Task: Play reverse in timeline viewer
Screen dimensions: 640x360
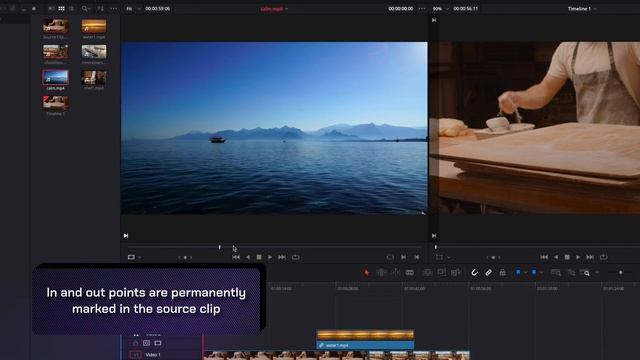Action: [556, 257]
